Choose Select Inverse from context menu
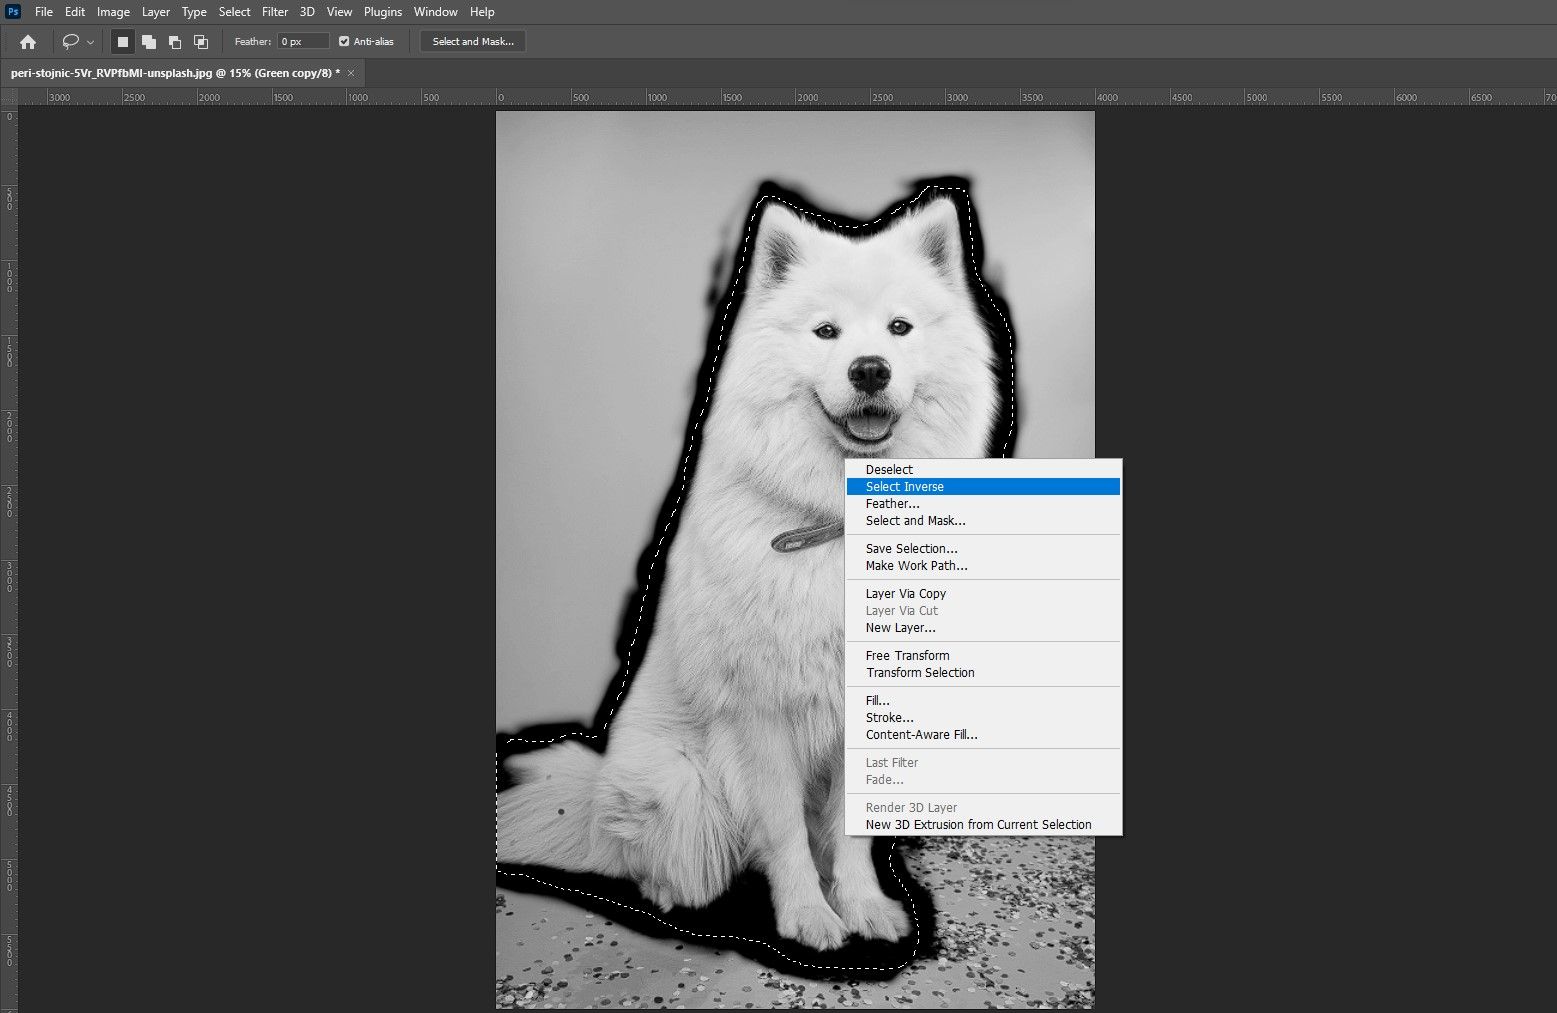Viewport: 1557px width, 1013px height. [904, 487]
